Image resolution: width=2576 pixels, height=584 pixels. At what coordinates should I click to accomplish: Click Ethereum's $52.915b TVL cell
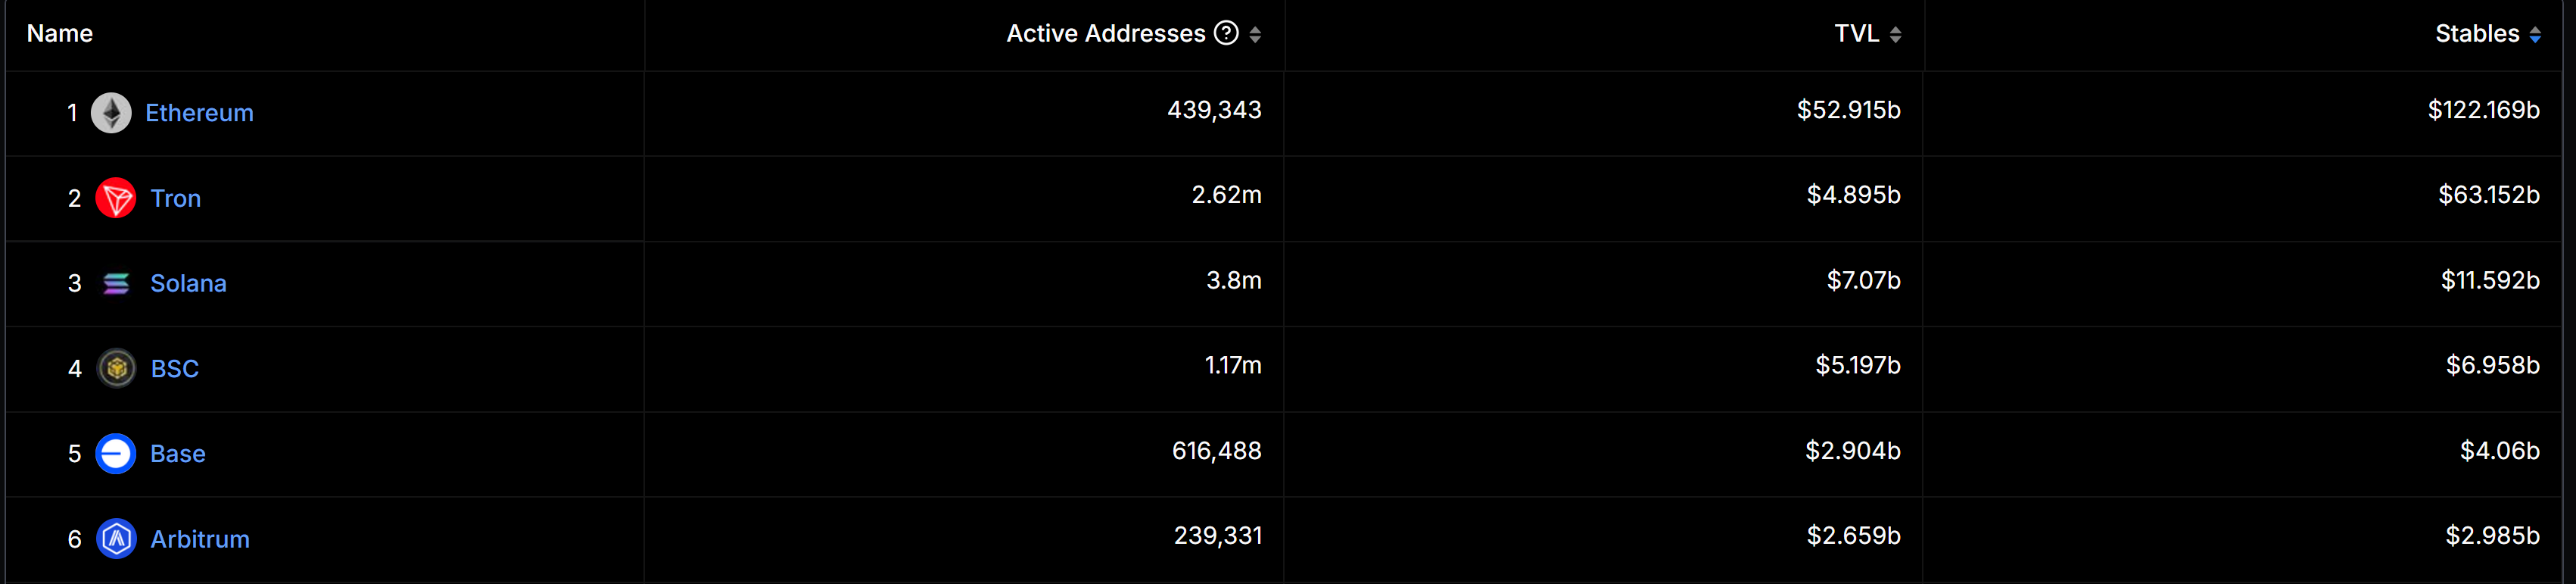click(1848, 110)
